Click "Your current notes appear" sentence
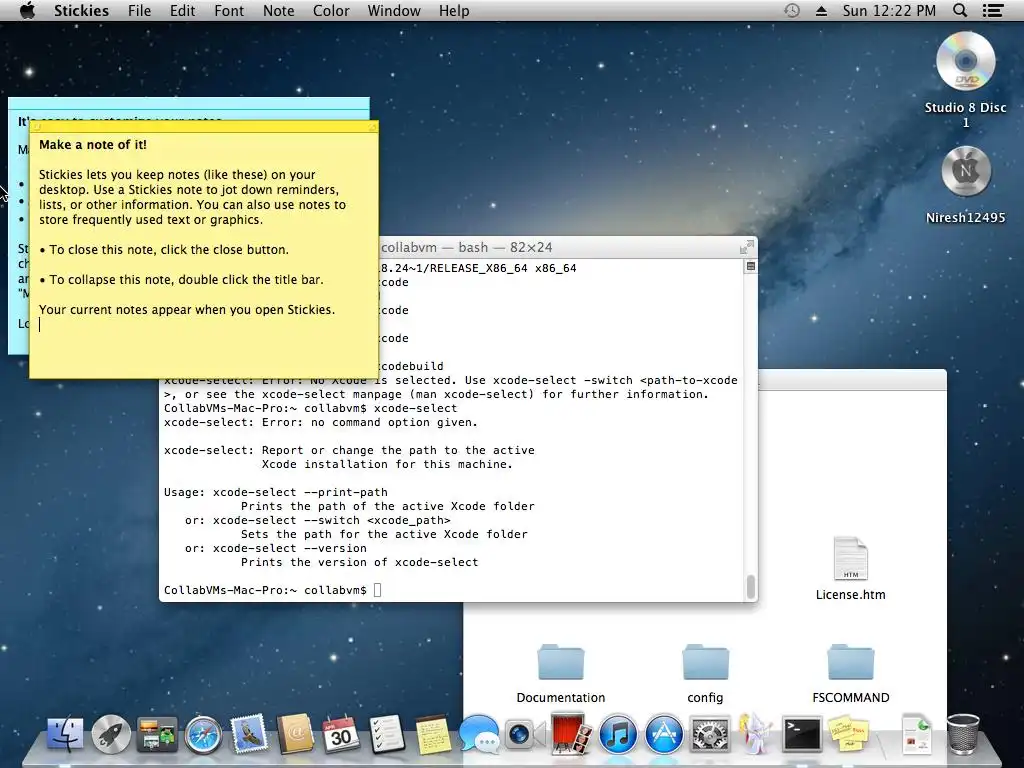The width and height of the screenshot is (1024, 768). coord(187,310)
